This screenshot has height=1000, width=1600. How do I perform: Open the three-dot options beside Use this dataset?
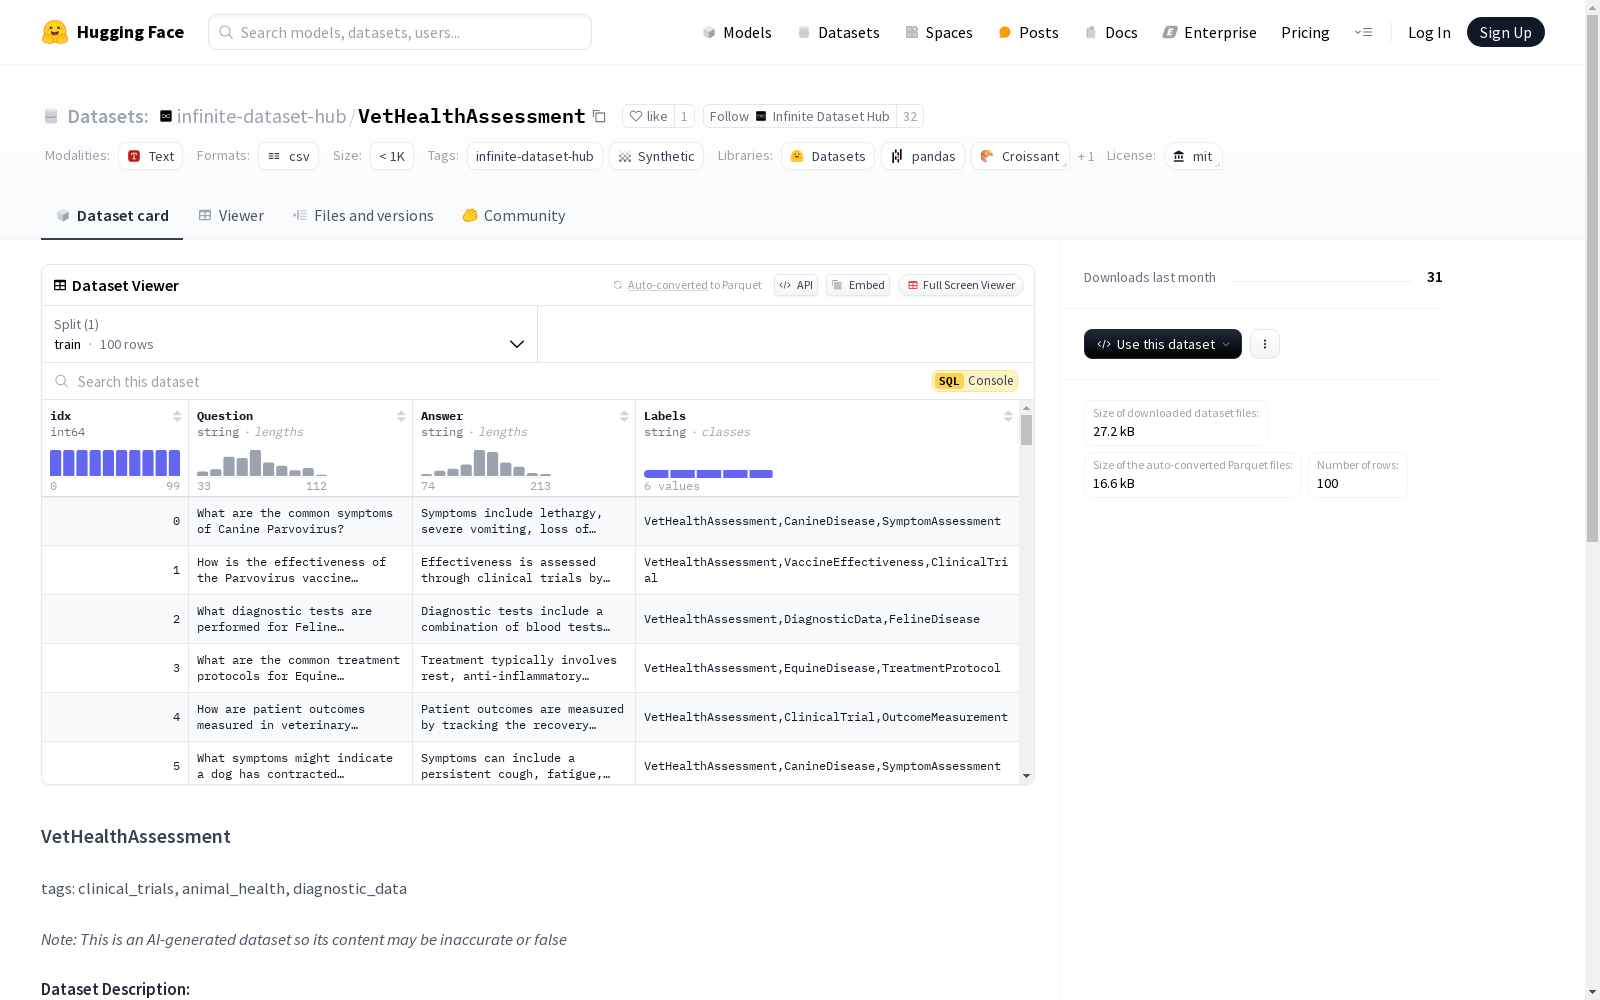[x=1265, y=344]
